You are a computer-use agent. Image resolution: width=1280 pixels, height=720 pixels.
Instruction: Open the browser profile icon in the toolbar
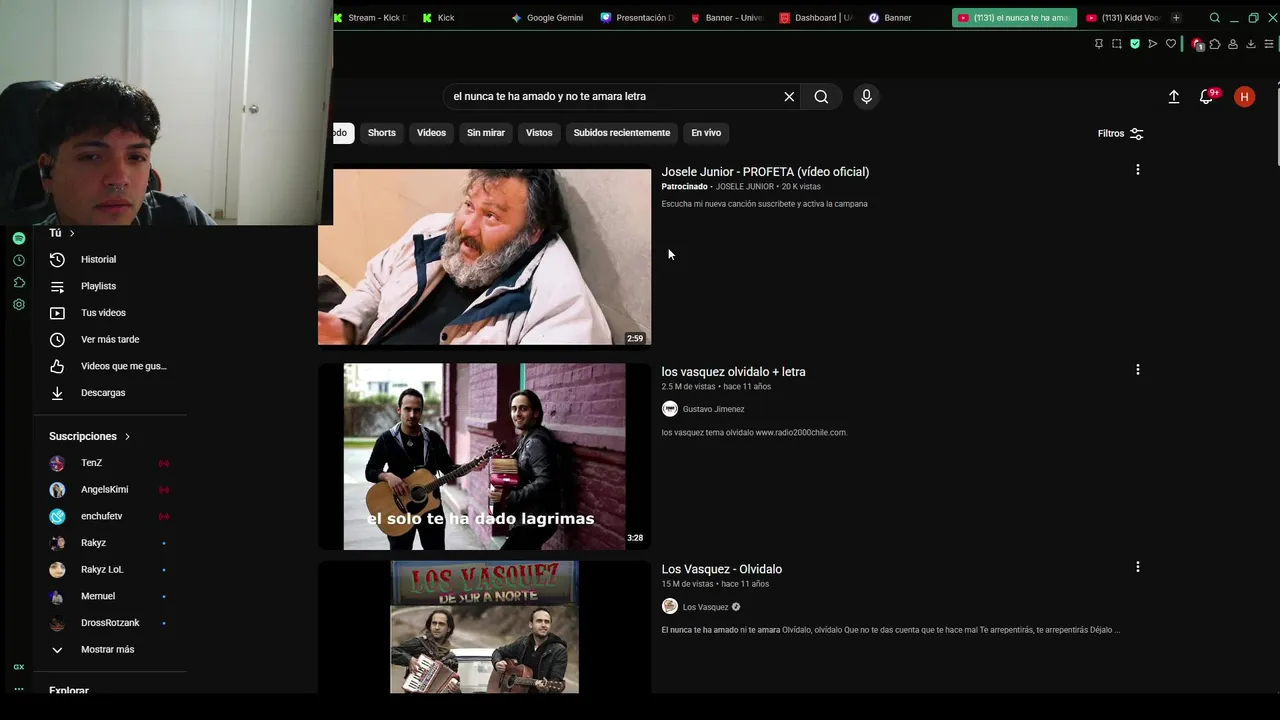pyautogui.click(x=1233, y=44)
